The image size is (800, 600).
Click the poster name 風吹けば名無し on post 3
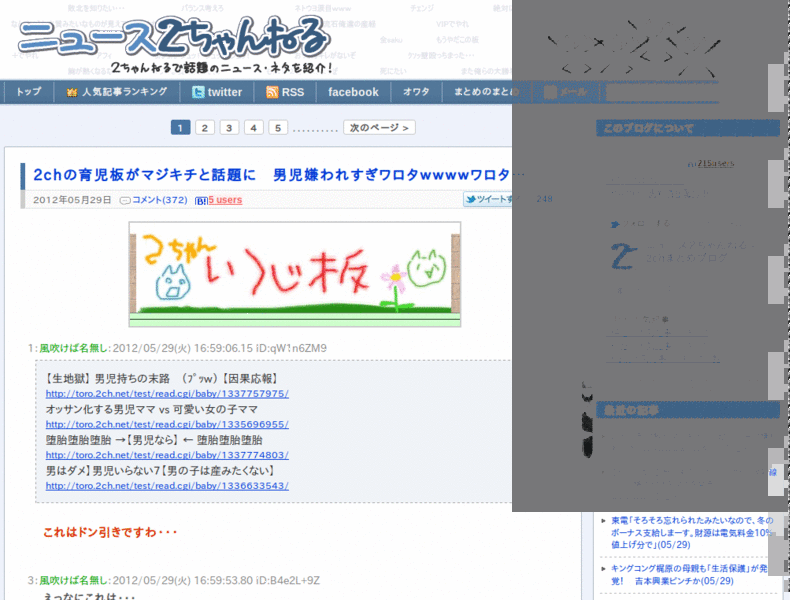(x=72, y=580)
